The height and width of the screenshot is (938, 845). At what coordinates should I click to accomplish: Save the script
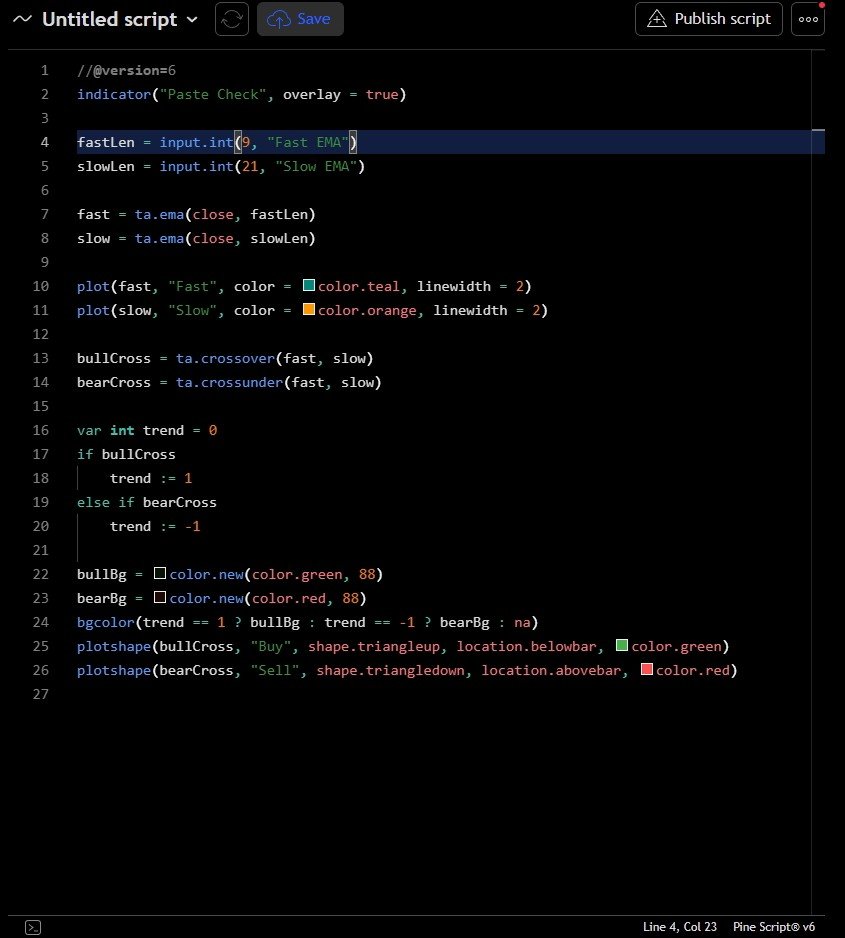(x=300, y=19)
